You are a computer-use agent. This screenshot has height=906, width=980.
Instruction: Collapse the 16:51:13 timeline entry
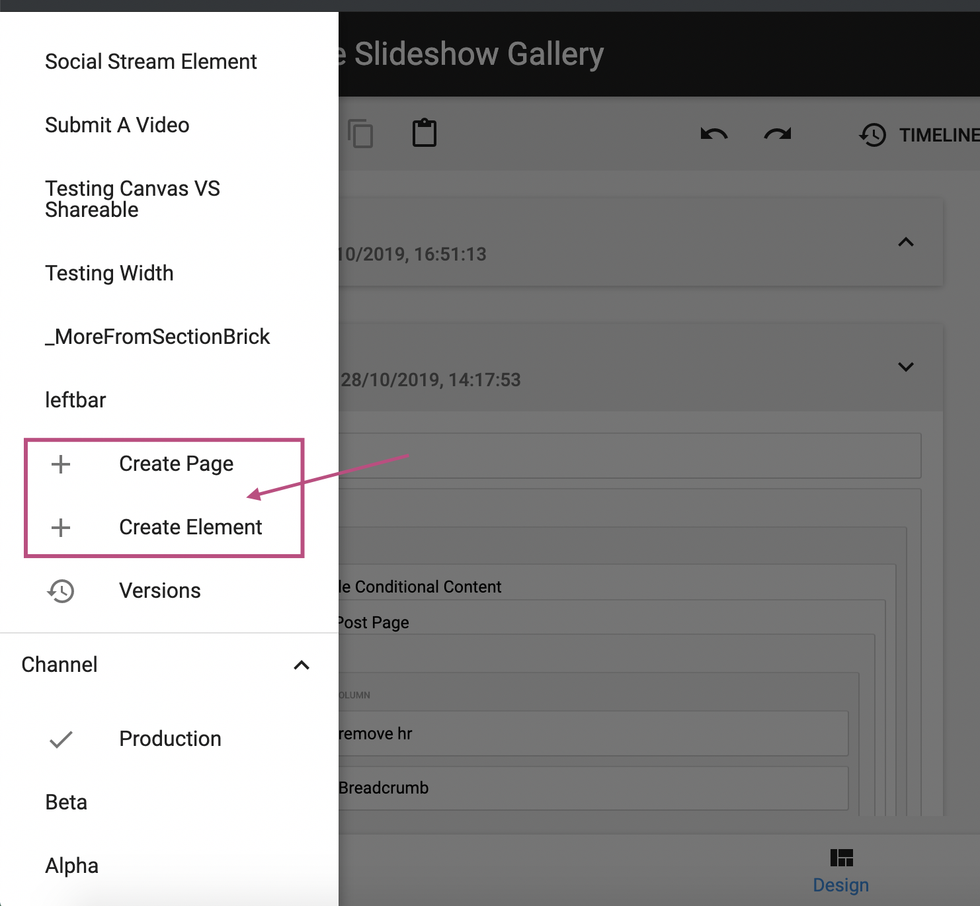905,242
